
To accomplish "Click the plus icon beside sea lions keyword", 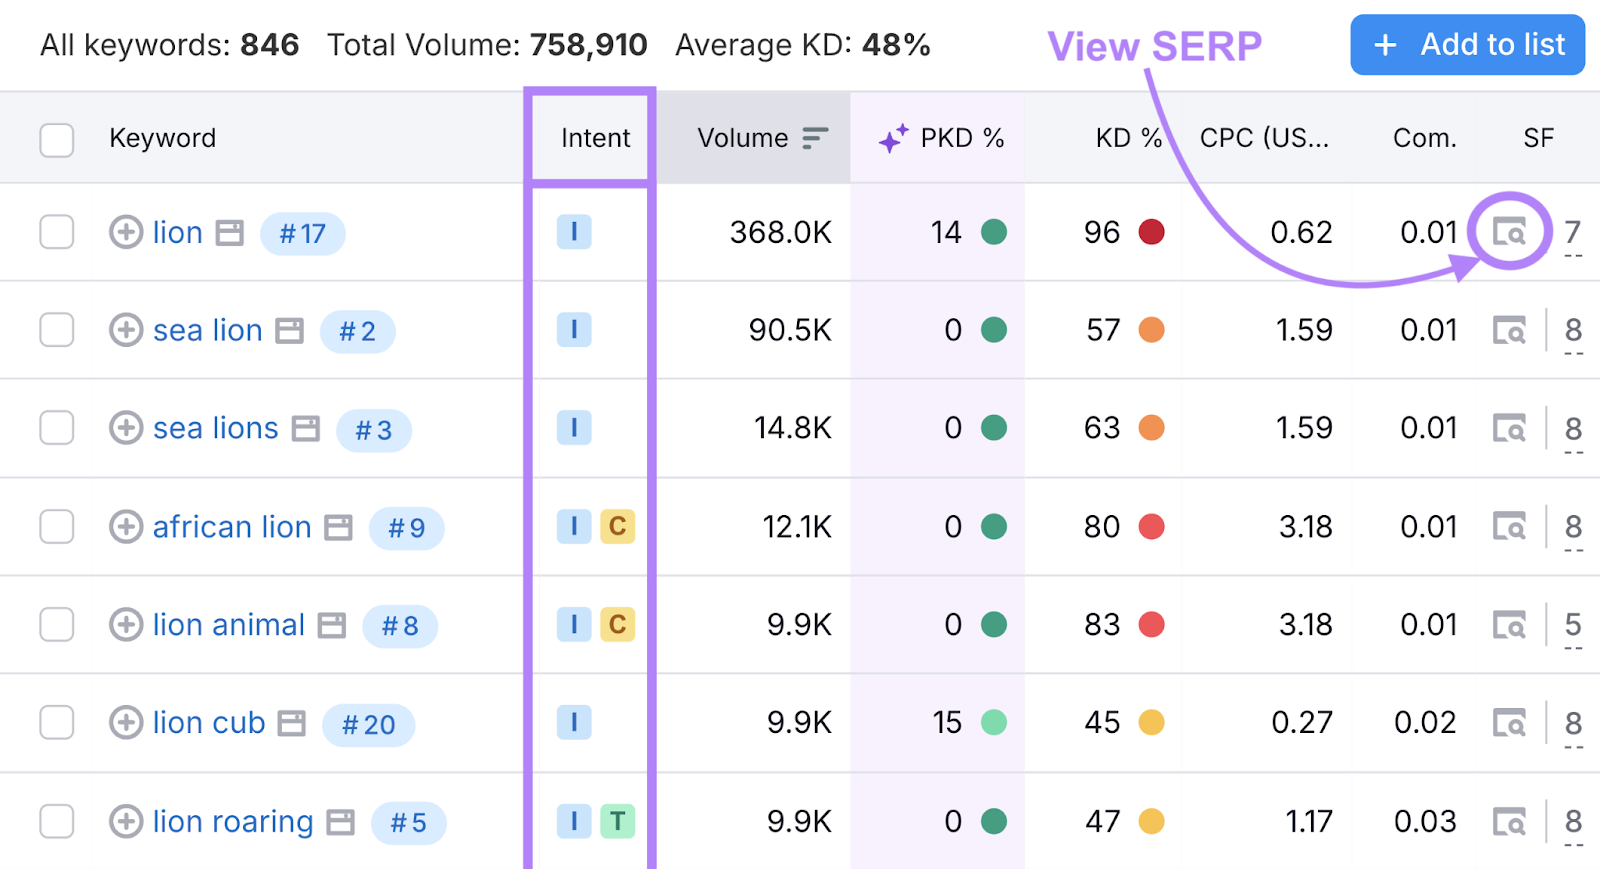I will (x=125, y=428).
